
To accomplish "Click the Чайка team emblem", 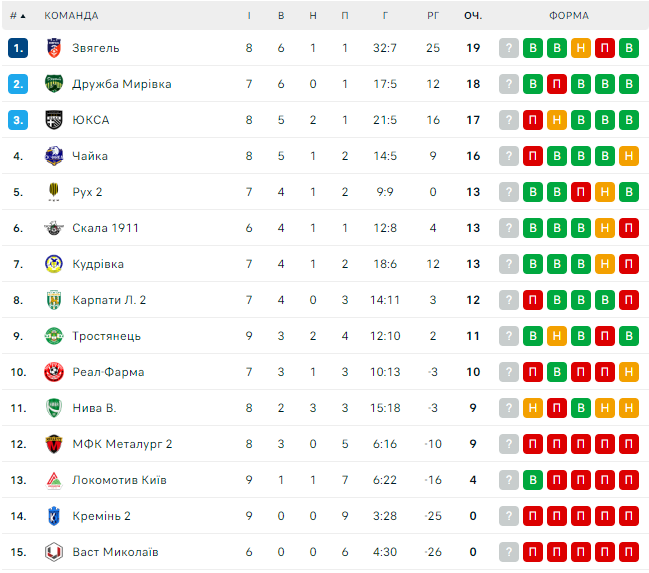I will [x=54, y=156].
